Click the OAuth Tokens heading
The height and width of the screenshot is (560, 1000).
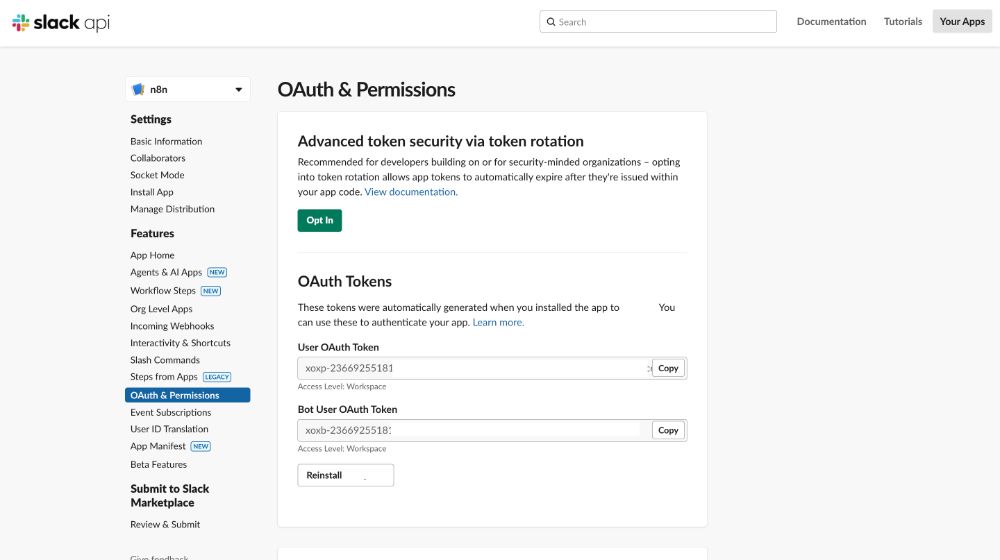[344, 281]
